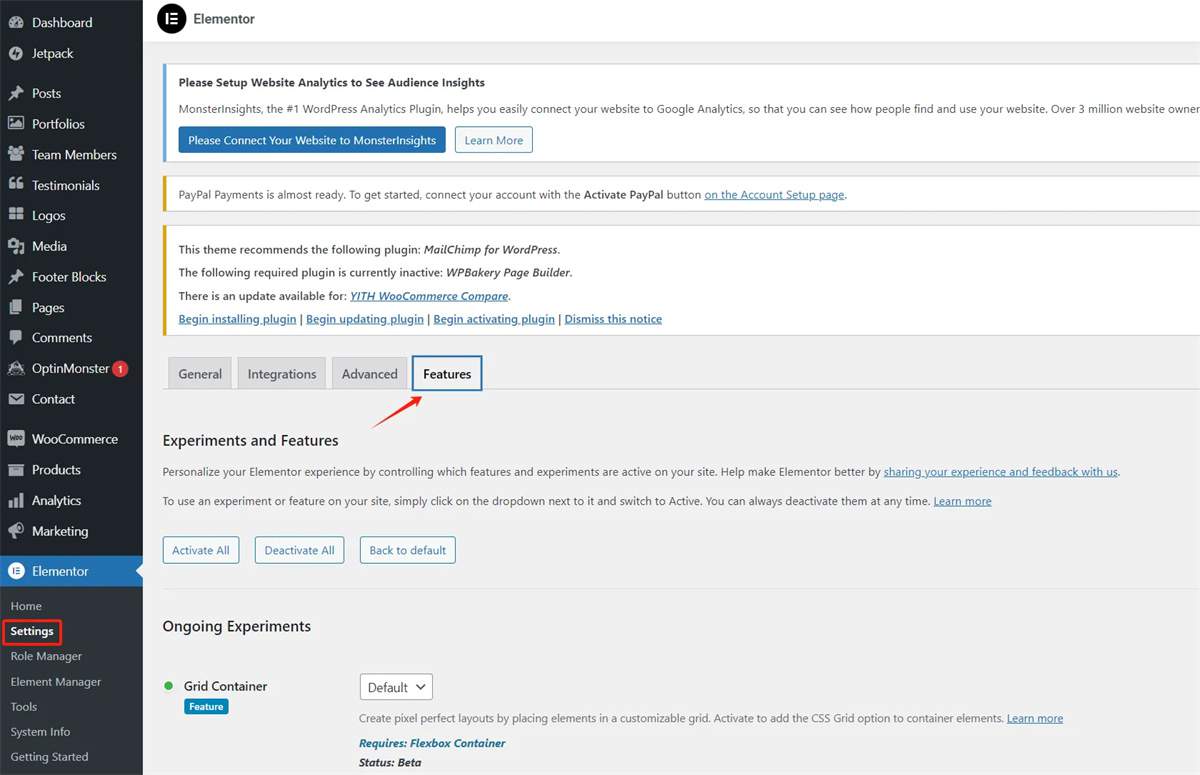This screenshot has height=775, width=1200.
Task: Open System Info submenu item
Action: click(40, 732)
